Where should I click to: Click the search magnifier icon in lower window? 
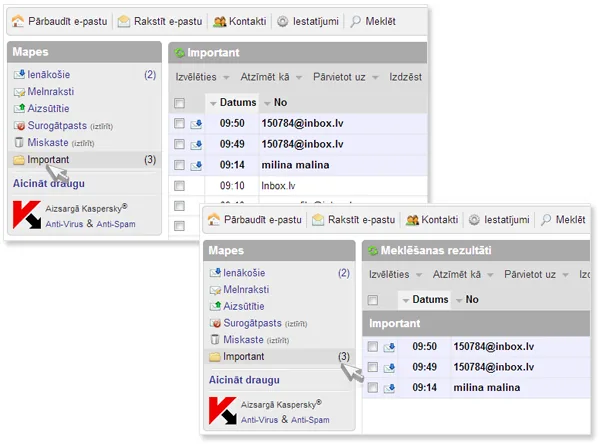click(x=546, y=219)
